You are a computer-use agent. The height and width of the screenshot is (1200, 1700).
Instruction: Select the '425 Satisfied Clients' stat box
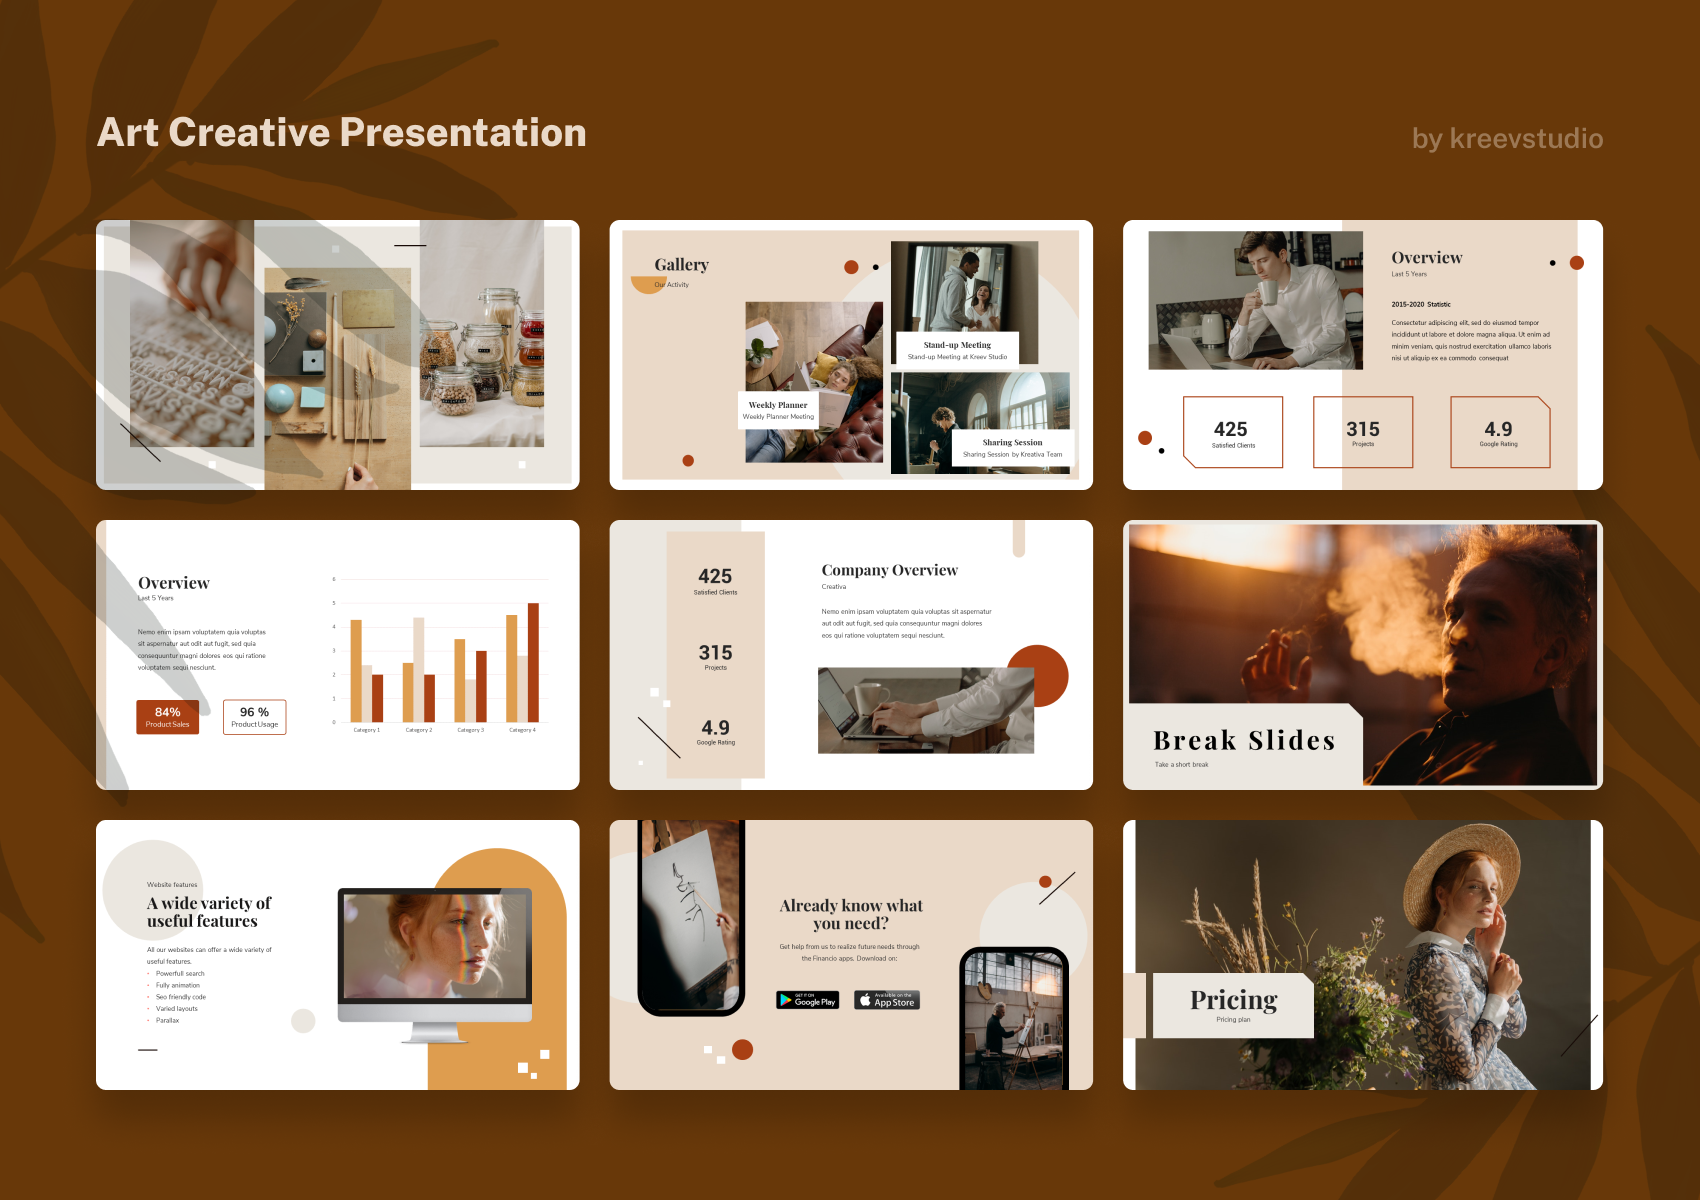pos(1232,431)
